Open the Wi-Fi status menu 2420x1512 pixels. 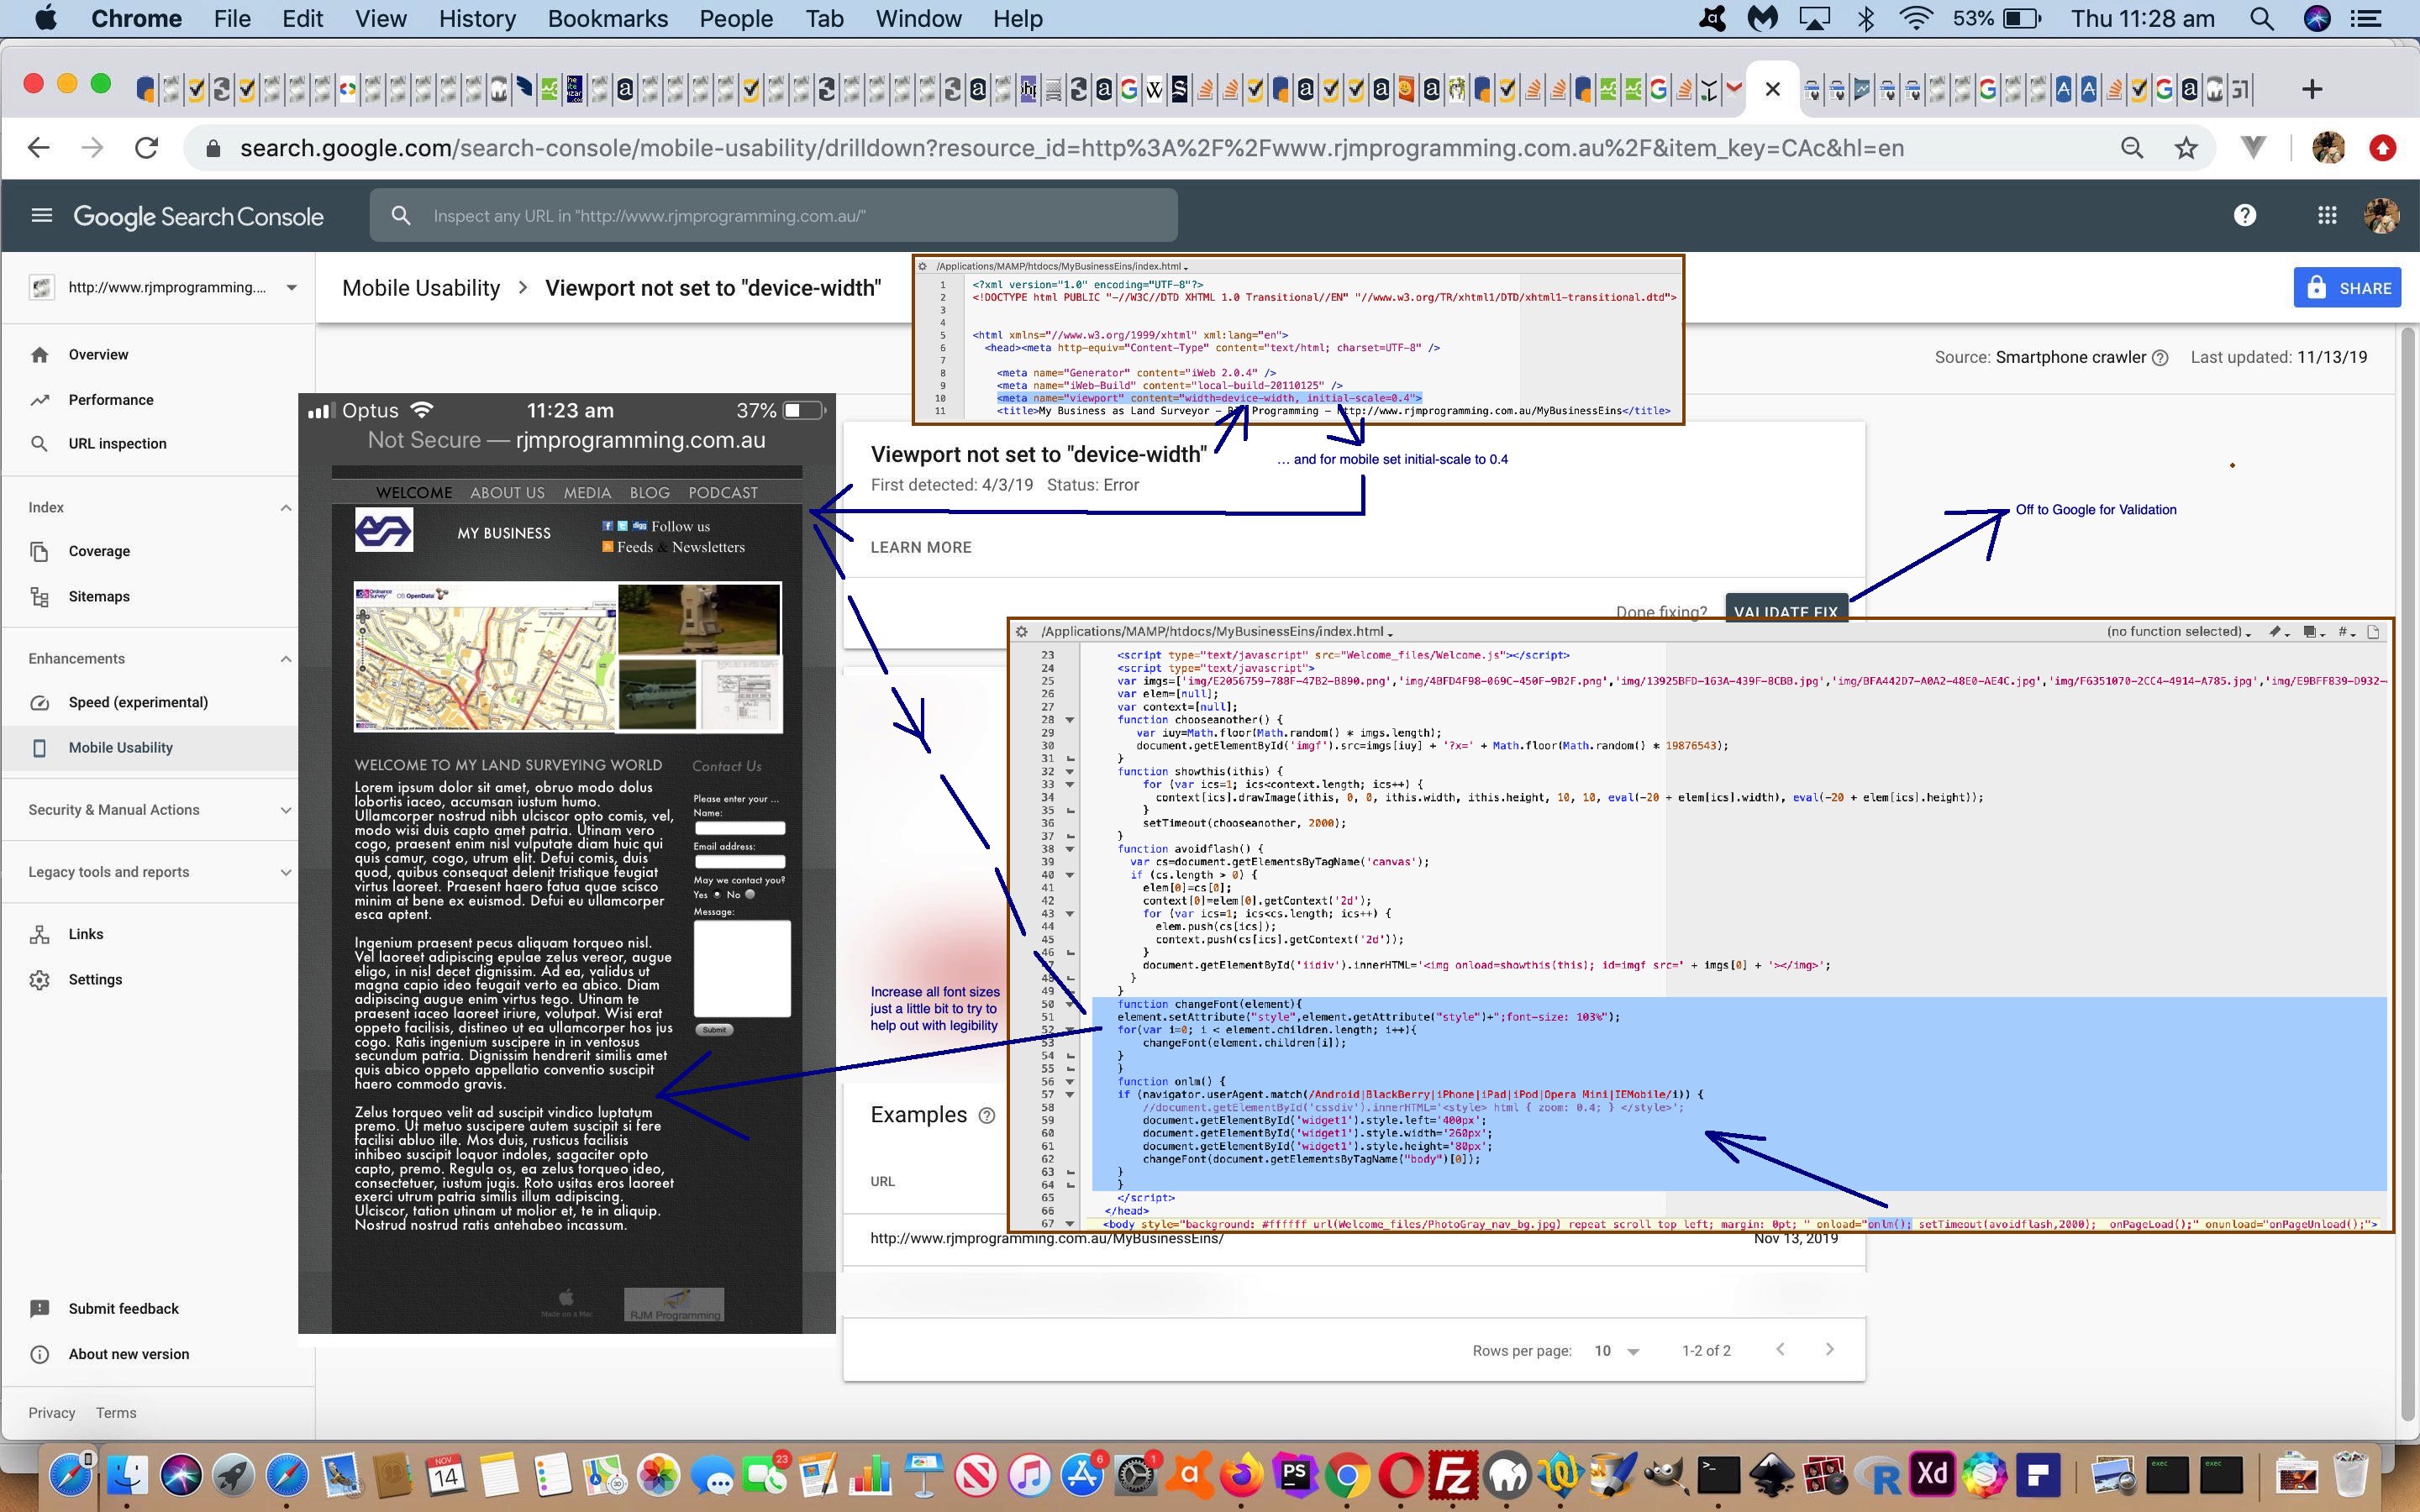(x=1915, y=18)
